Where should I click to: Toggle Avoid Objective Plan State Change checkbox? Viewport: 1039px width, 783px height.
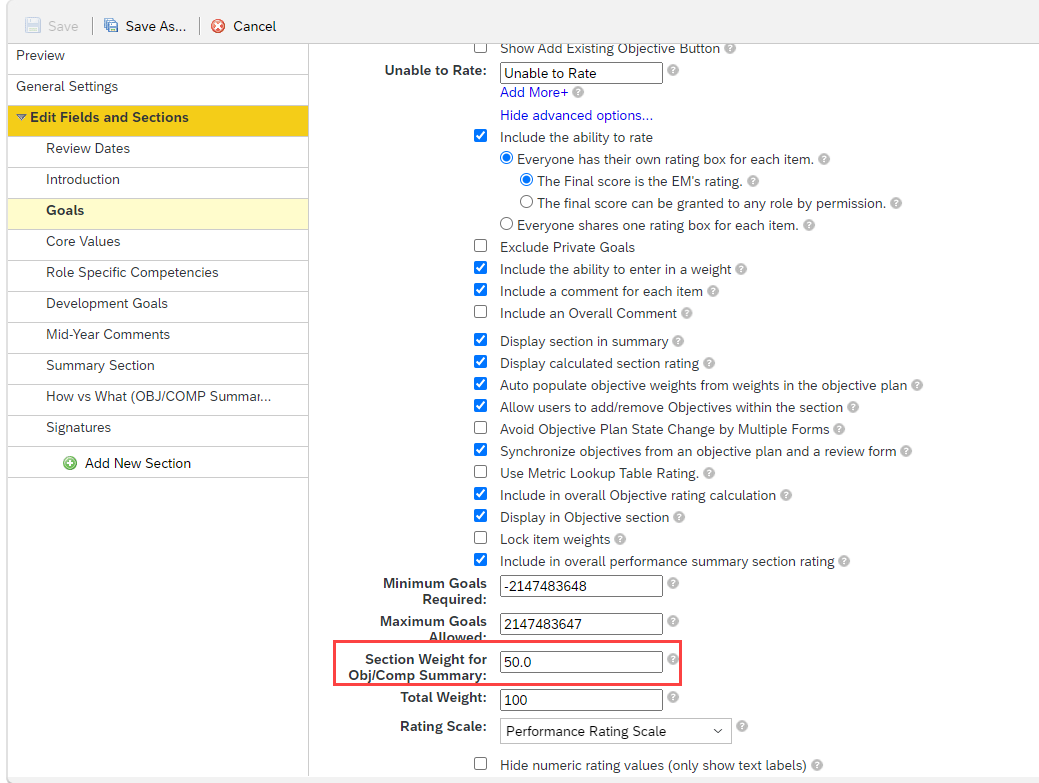(480, 428)
